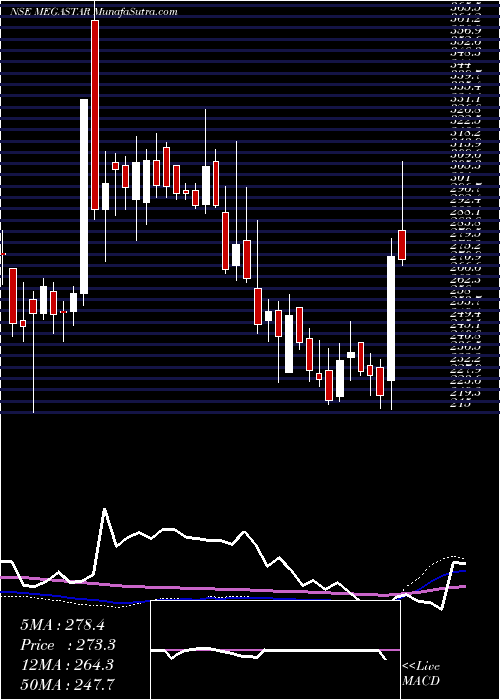The image size is (500, 700).
Task: Click the 249.4 price axis label
Action: [x=466, y=313]
